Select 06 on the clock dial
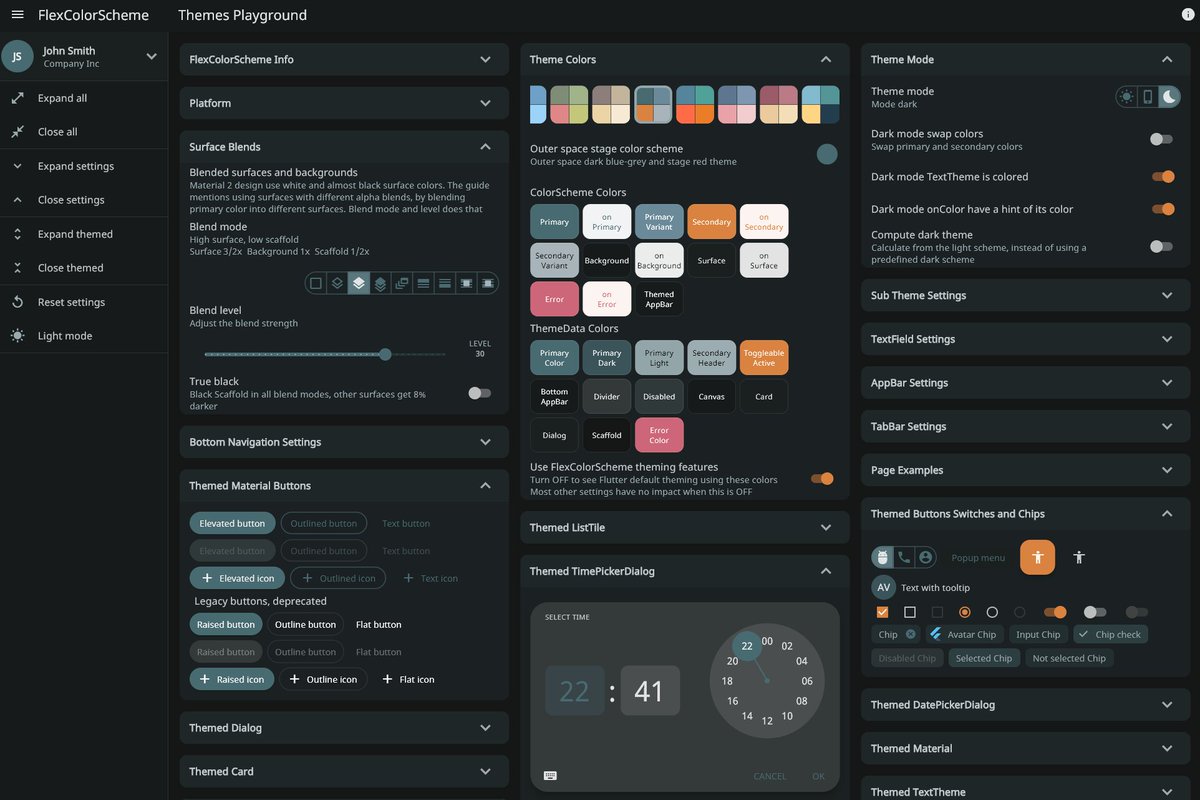This screenshot has height=800, width=1200. (807, 681)
